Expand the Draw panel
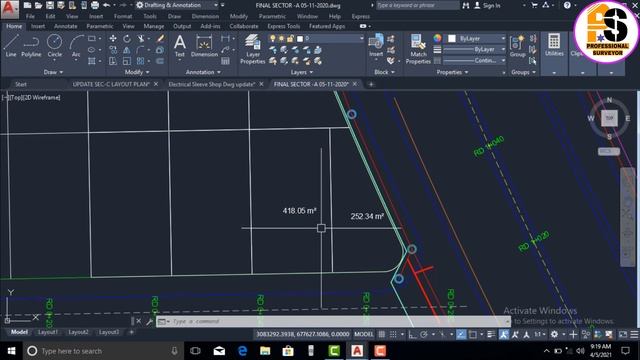Image resolution: width=640 pixels, height=360 pixels. pos(53,72)
